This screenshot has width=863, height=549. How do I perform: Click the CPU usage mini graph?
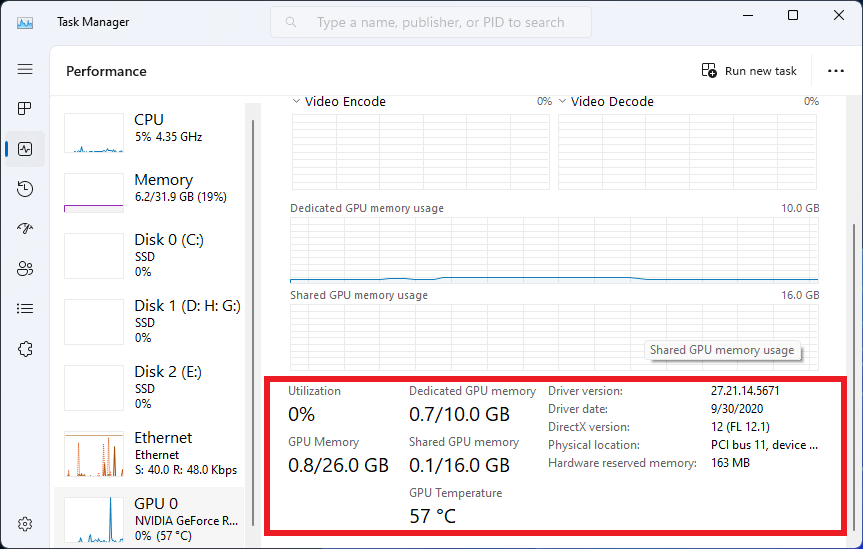point(94,133)
